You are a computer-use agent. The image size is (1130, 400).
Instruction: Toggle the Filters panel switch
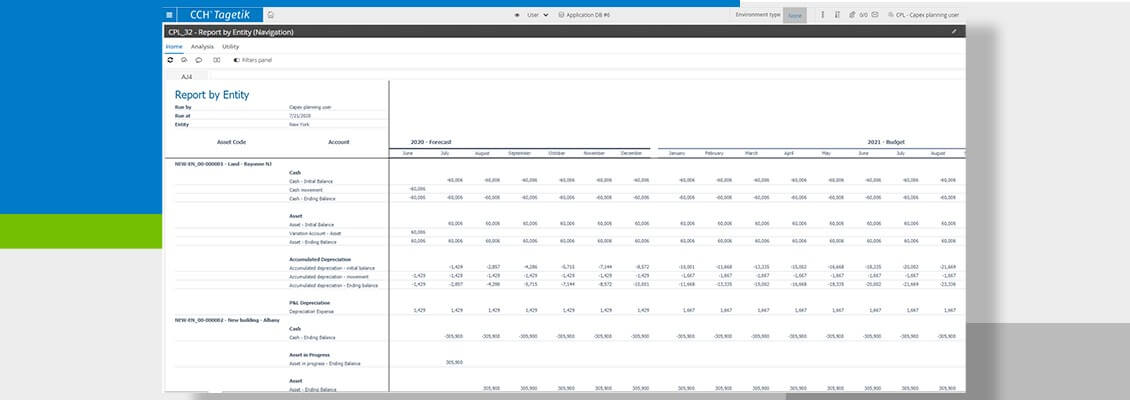tap(236, 60)
